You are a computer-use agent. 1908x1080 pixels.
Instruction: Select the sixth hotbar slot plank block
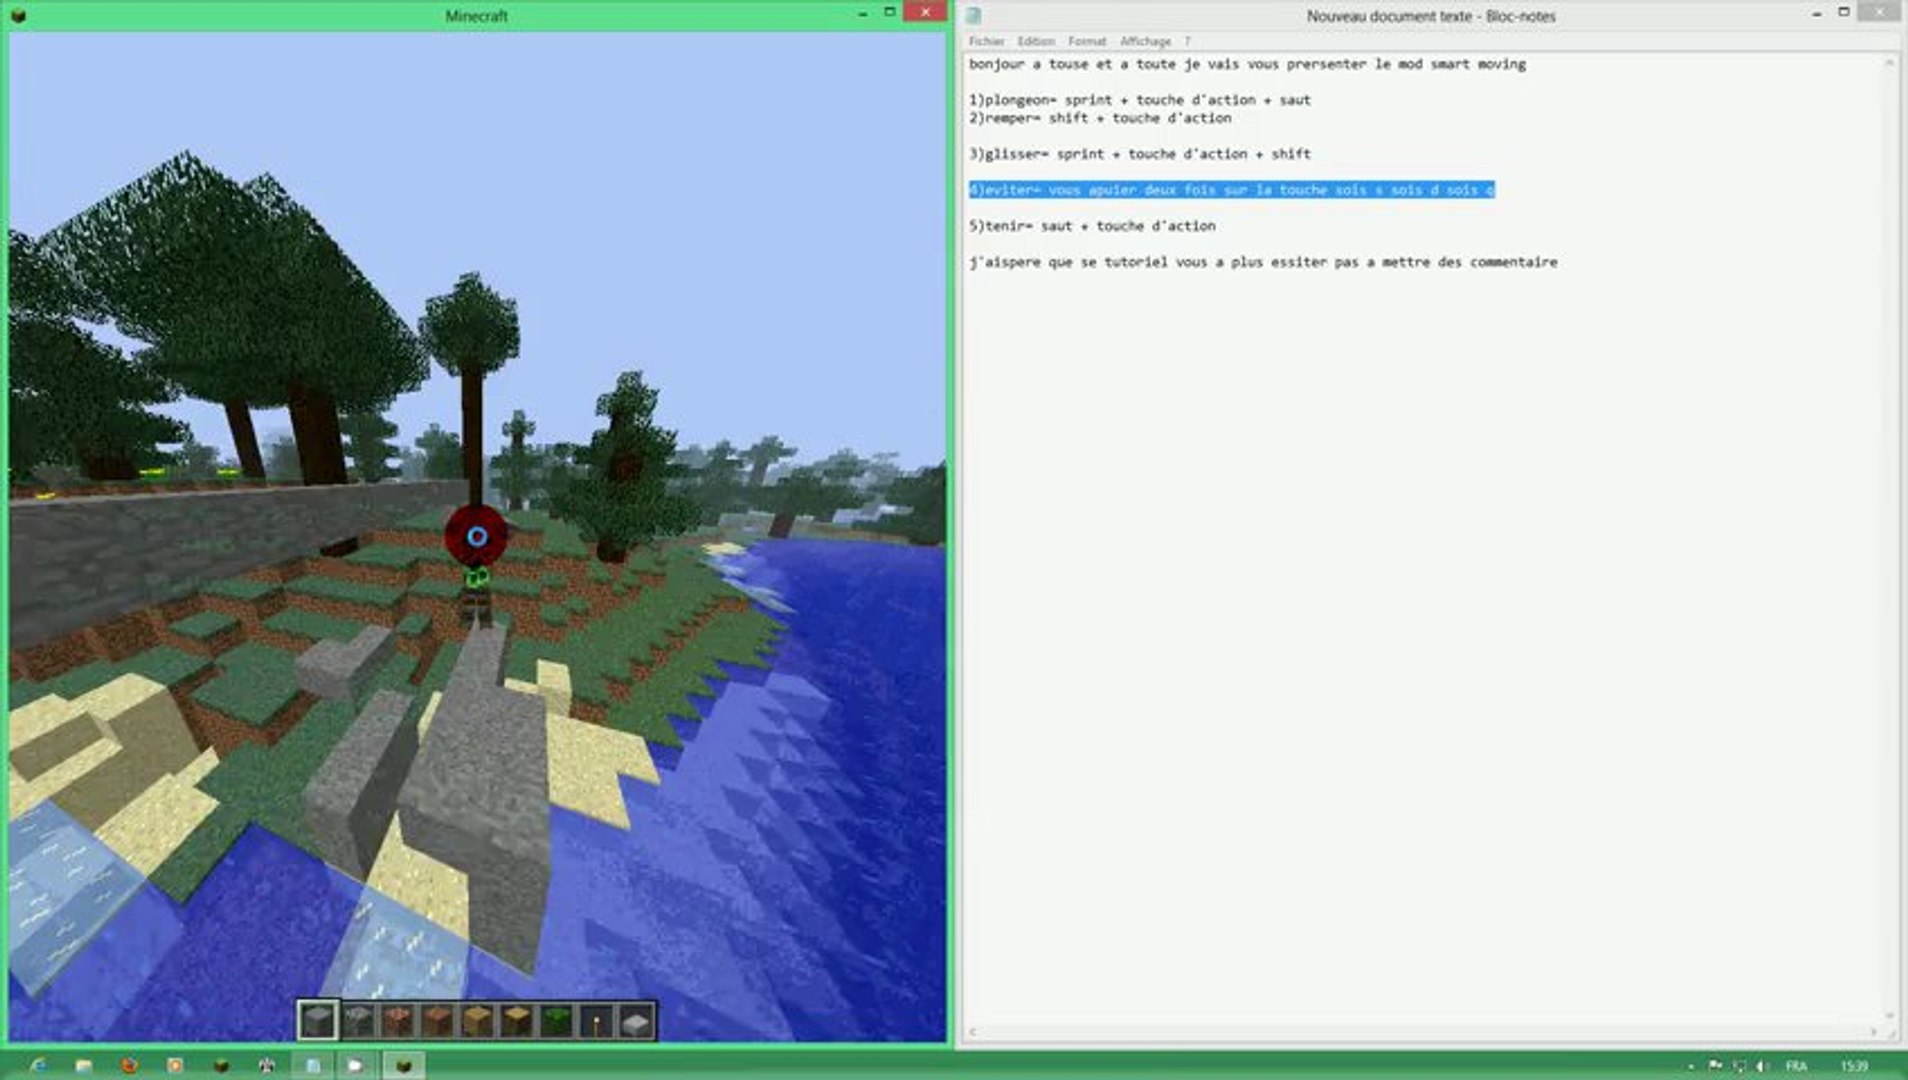point(517,1020)
